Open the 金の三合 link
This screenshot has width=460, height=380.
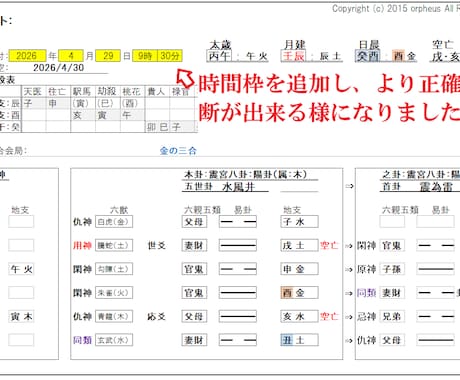click(x=178, y=151)
